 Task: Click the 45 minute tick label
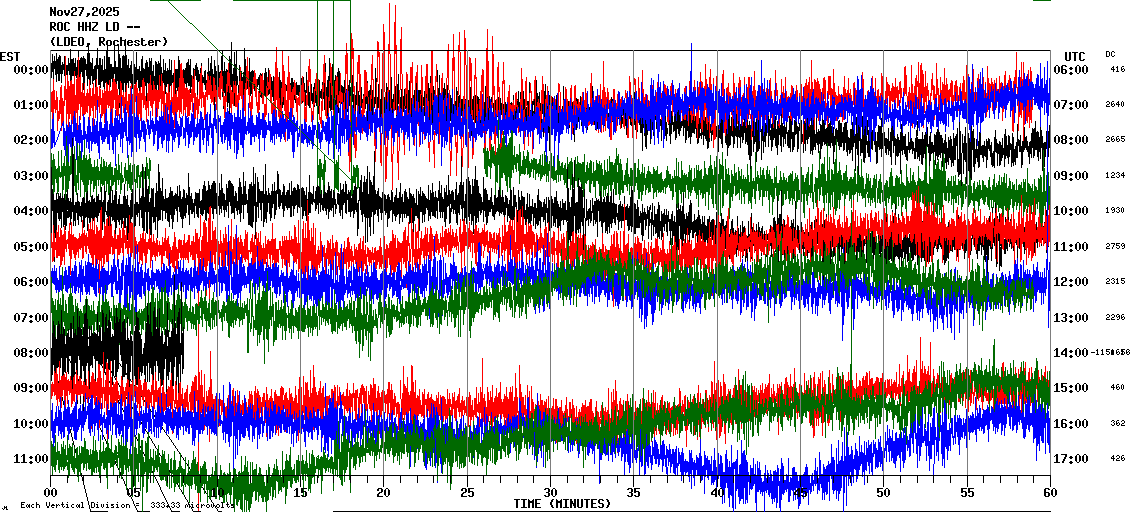pyautogui.click(x=800, y=493)
